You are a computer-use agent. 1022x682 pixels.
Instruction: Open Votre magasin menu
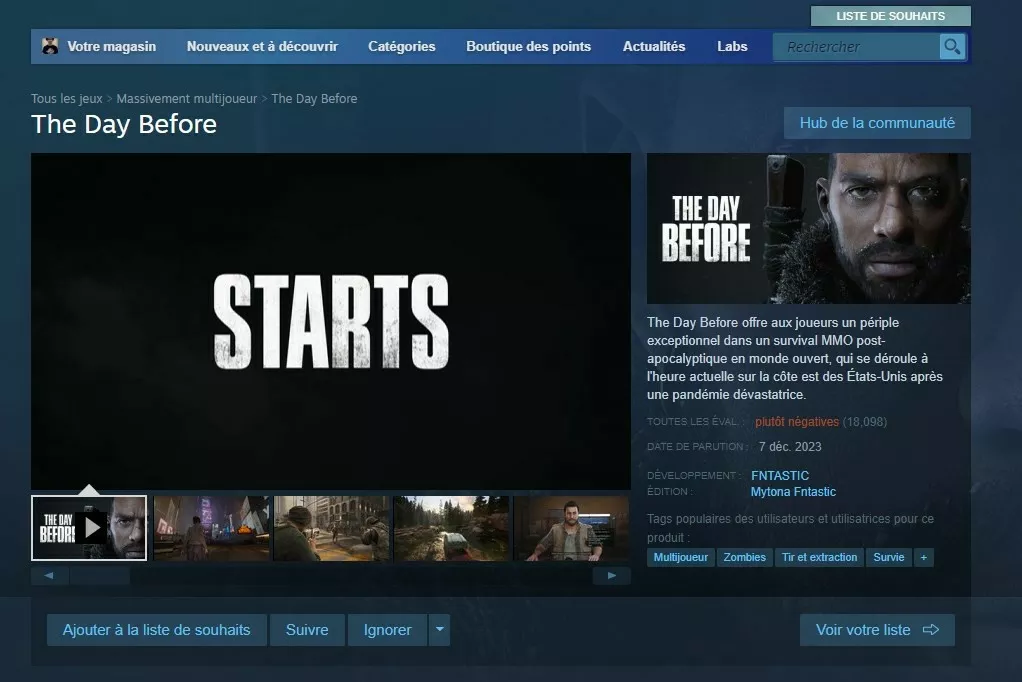pyautogui.click(x=111, y=46)
